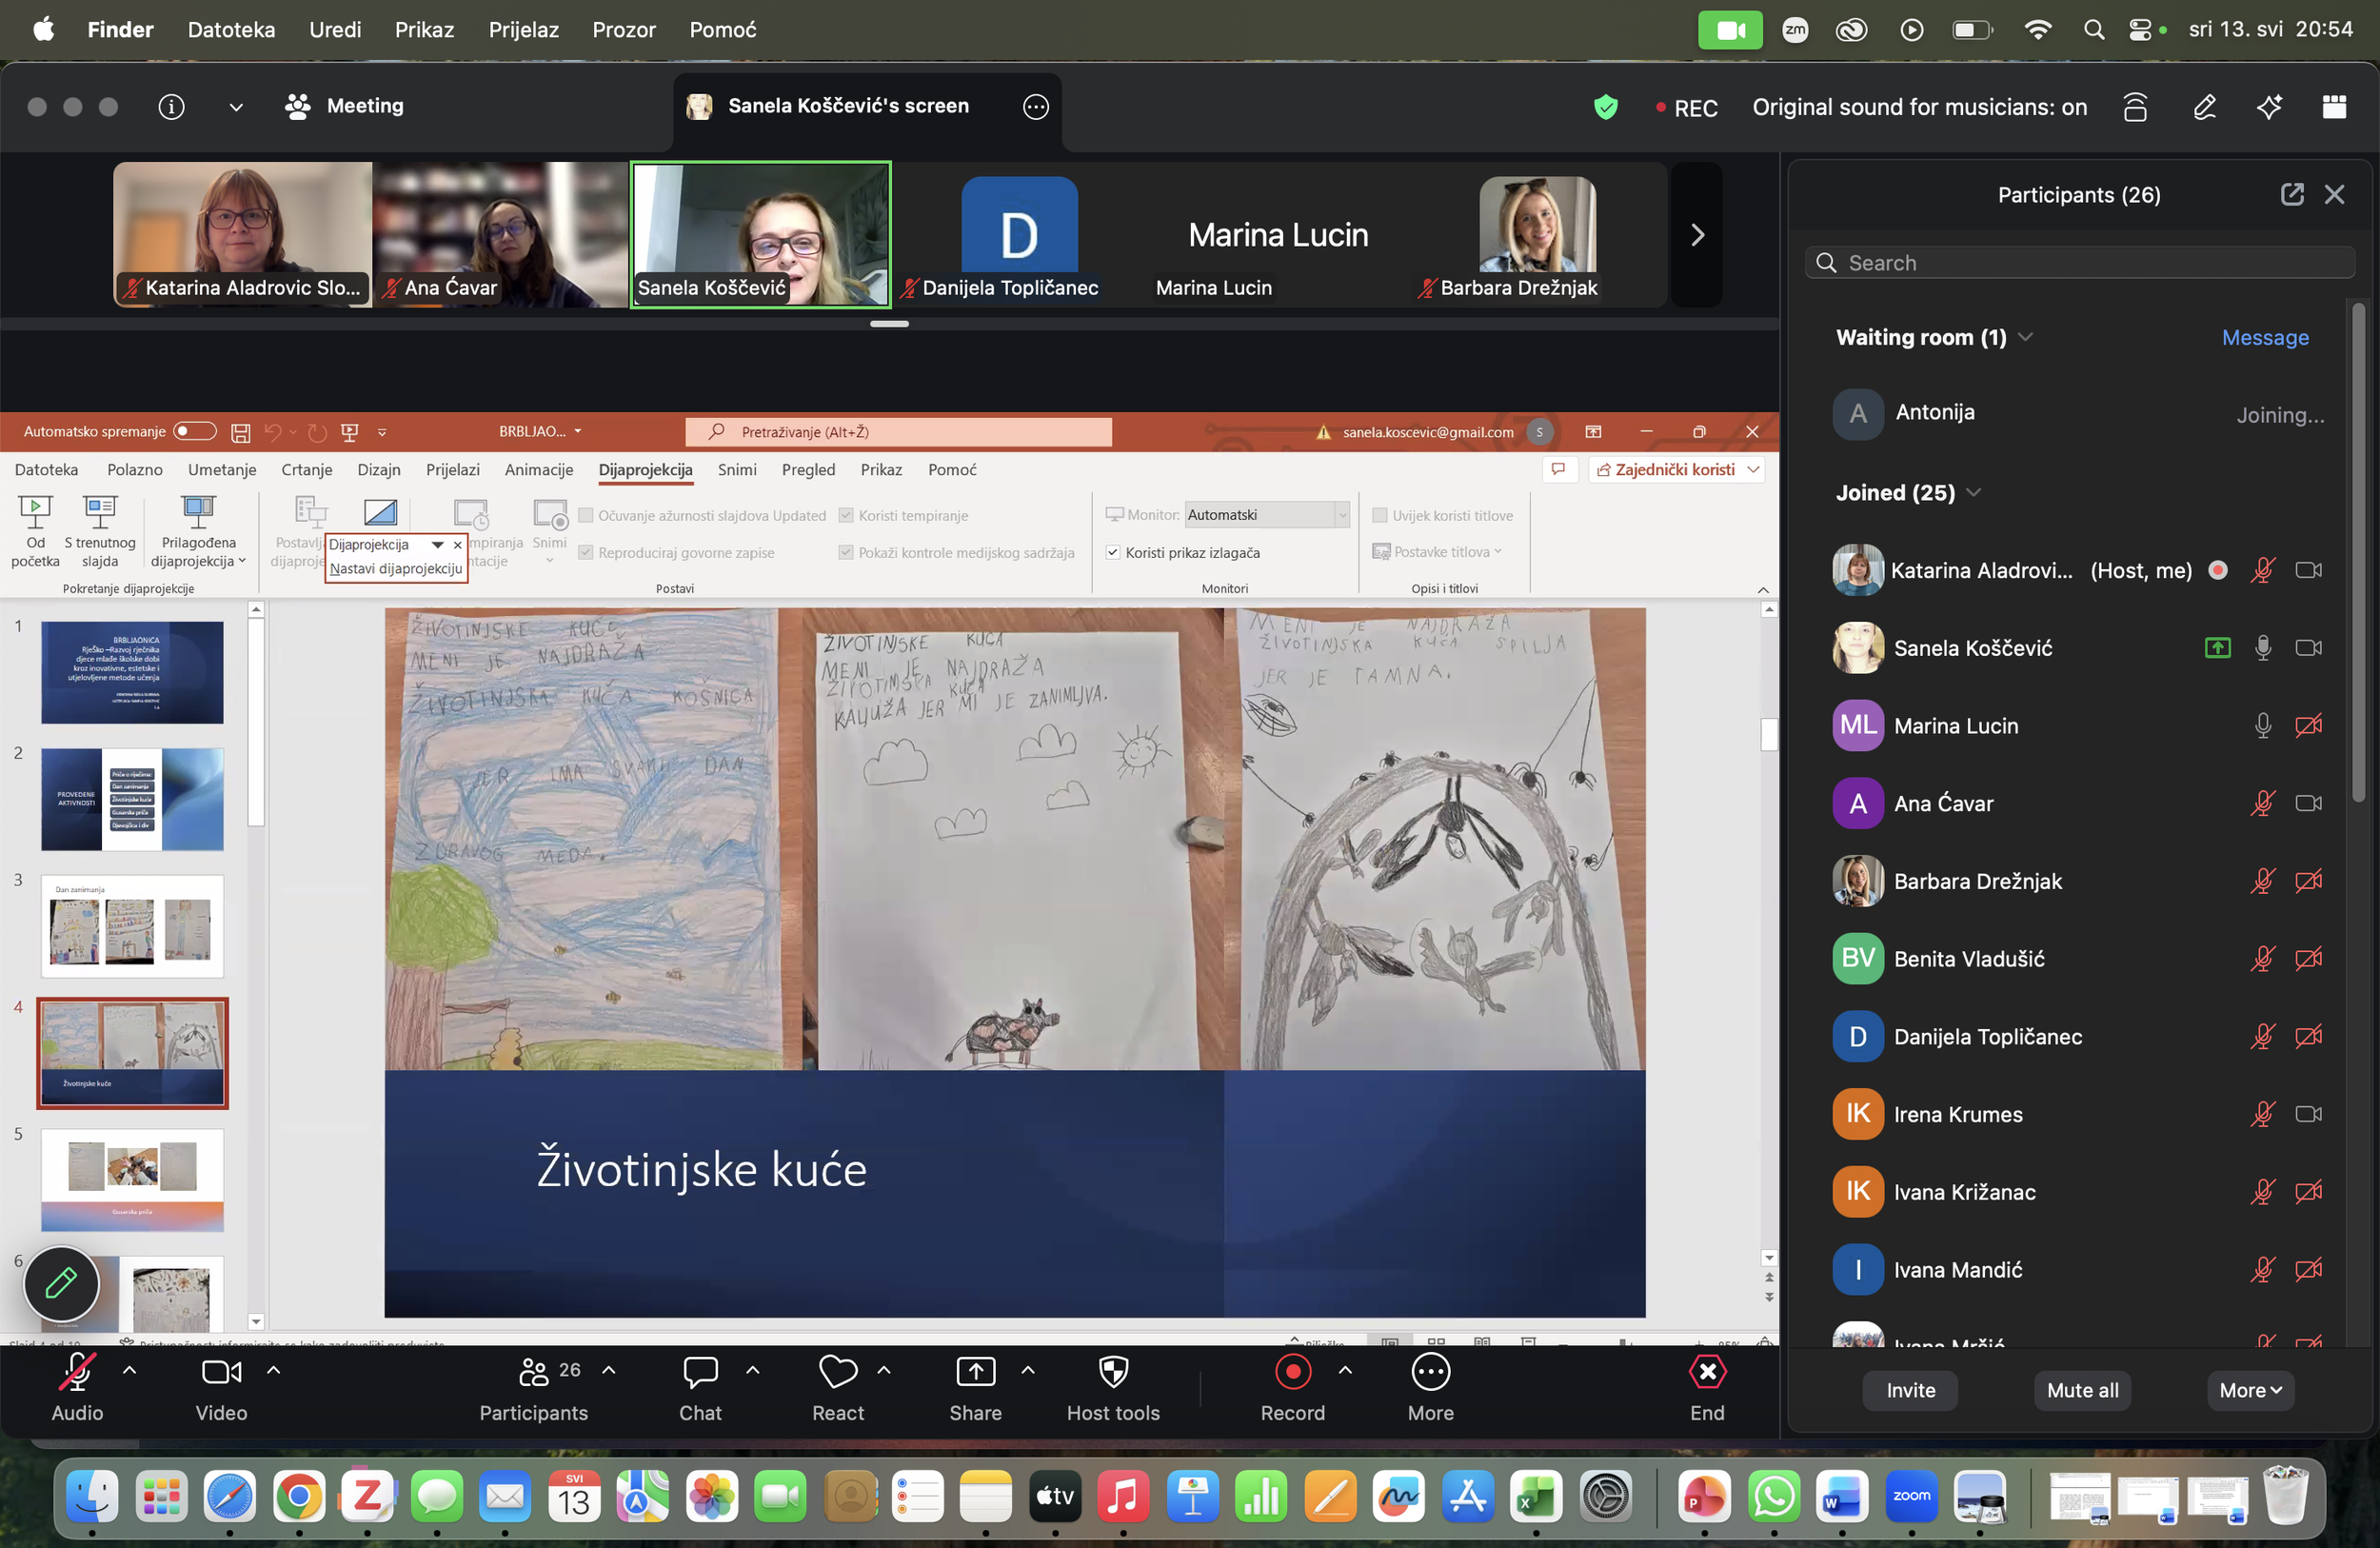The image size is (2380, 1548).
Task: Click Mute all button
Action: (2082, 1390)
